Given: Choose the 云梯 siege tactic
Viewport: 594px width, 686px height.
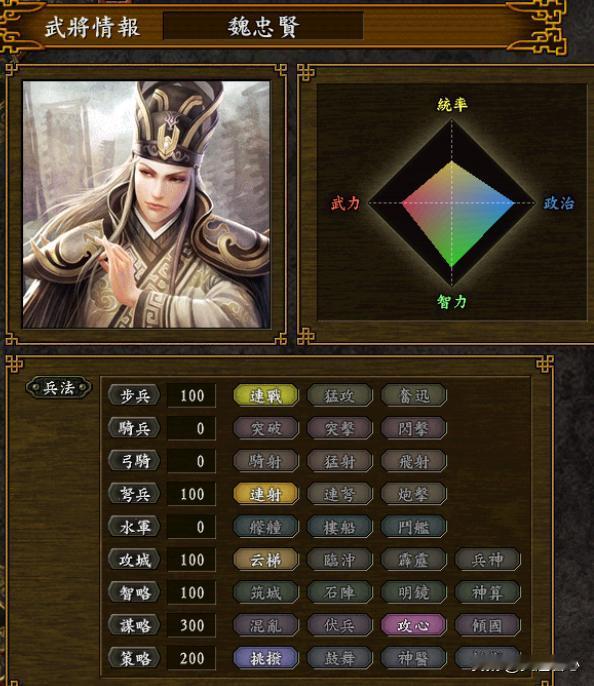Looking at the screenshot, I should pos(266,560).
